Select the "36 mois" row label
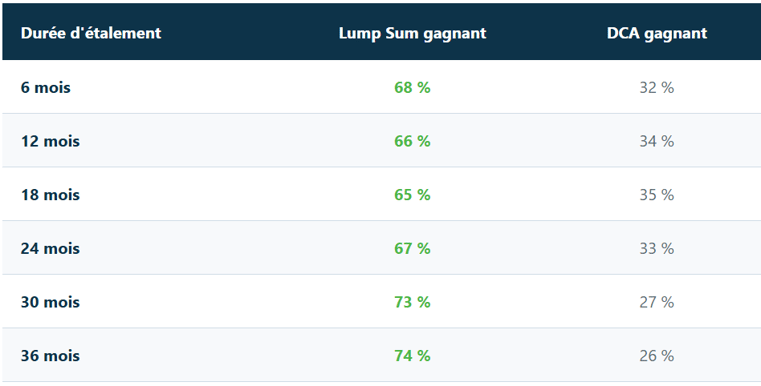The height and width of the screenshot is (386, 761). 50,356
